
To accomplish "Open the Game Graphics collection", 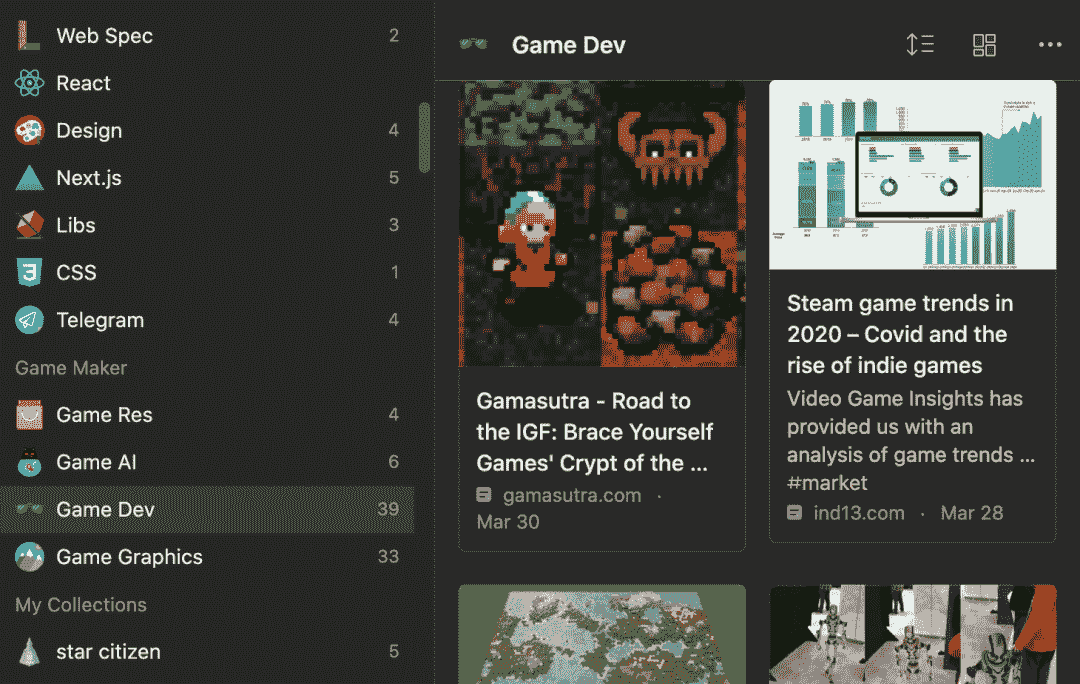I will coord(129,557).
